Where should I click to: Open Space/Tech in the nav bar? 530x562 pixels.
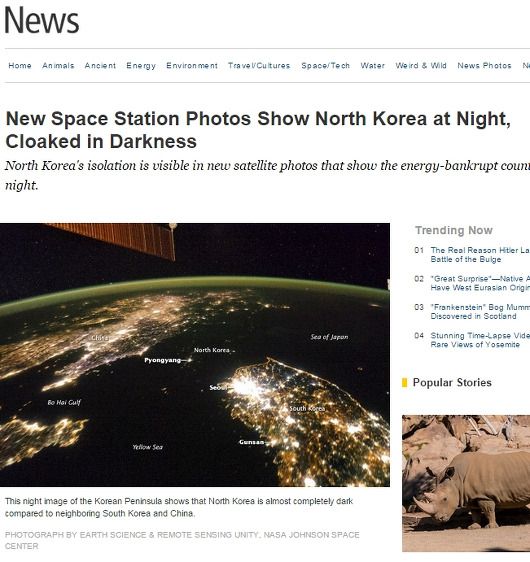(x=325, y=66)
